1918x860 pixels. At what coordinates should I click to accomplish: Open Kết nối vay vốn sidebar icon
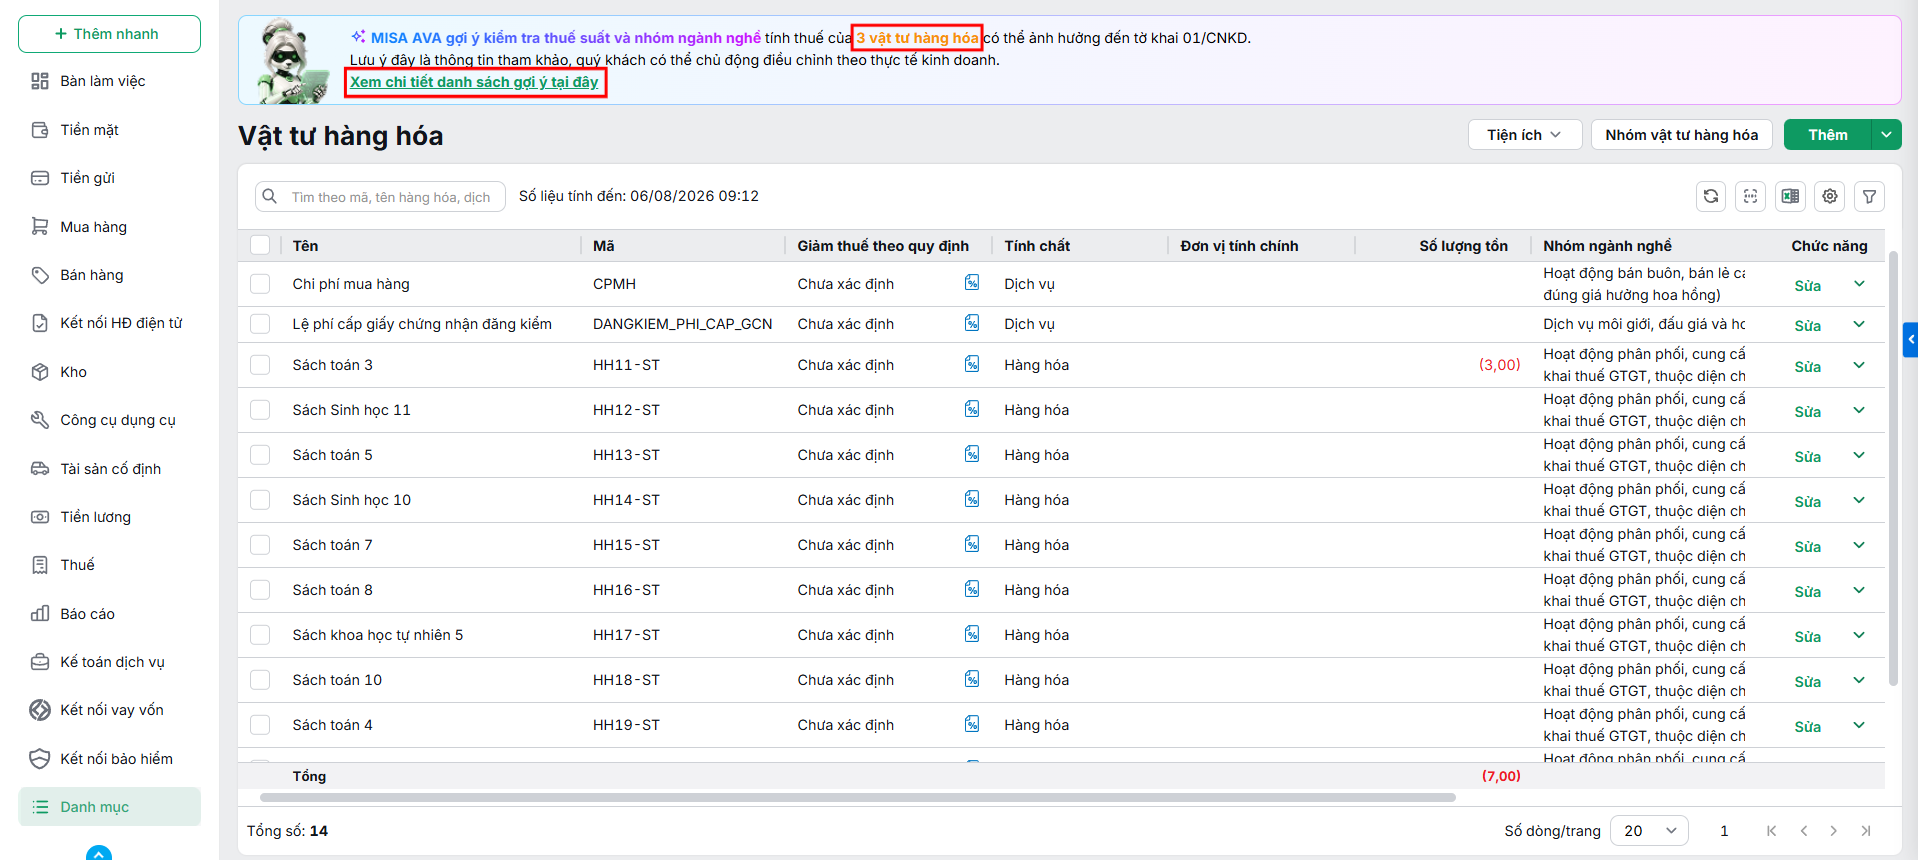(40, 710)
